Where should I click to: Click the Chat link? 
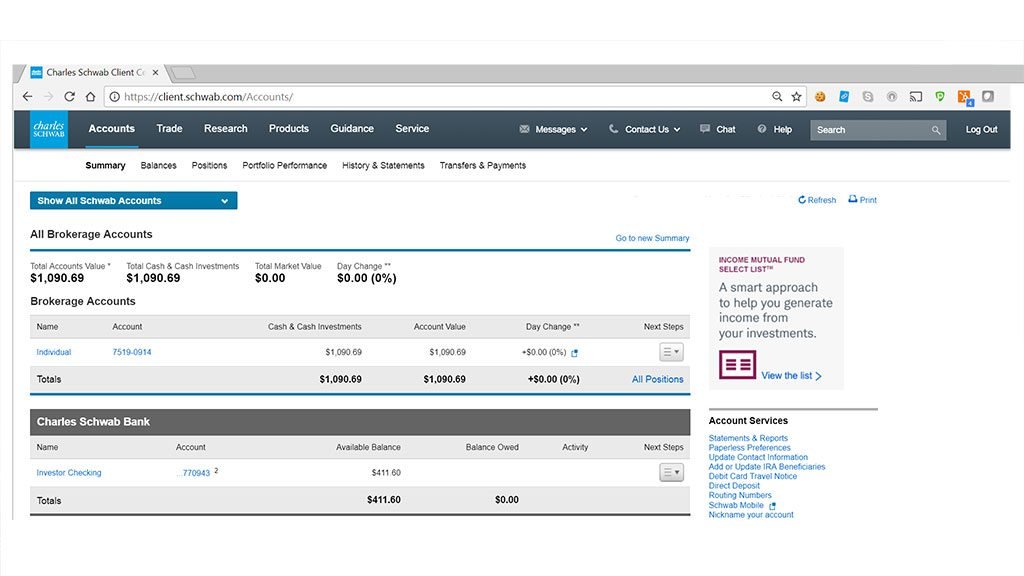(x=718, y=129)
